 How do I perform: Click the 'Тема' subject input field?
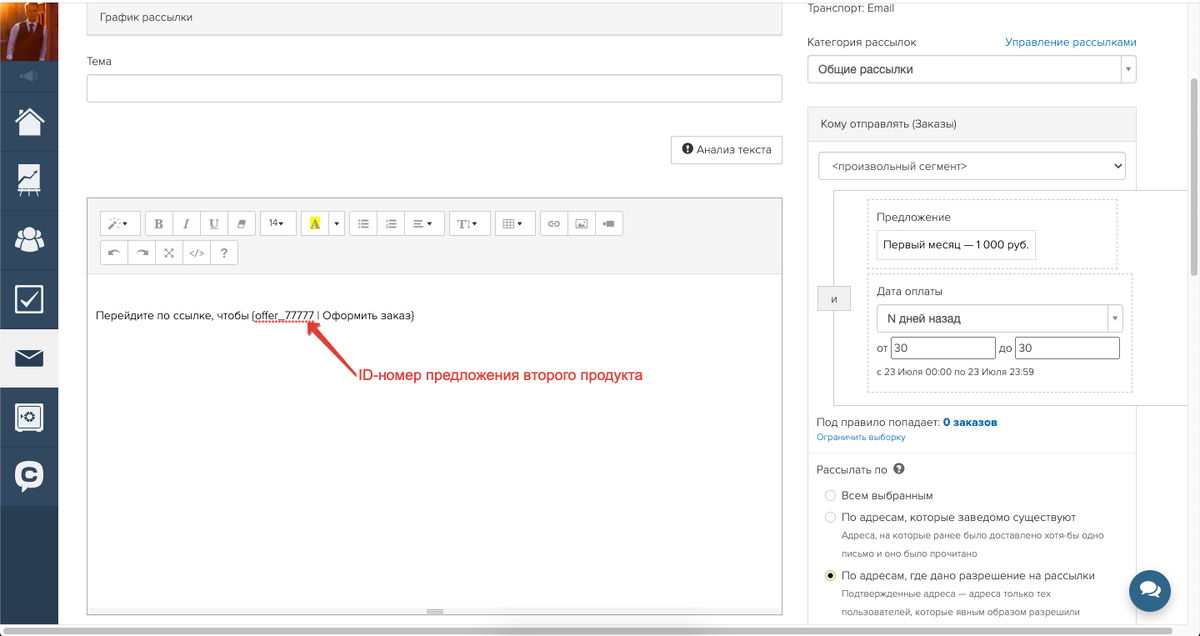click(434, 88)
